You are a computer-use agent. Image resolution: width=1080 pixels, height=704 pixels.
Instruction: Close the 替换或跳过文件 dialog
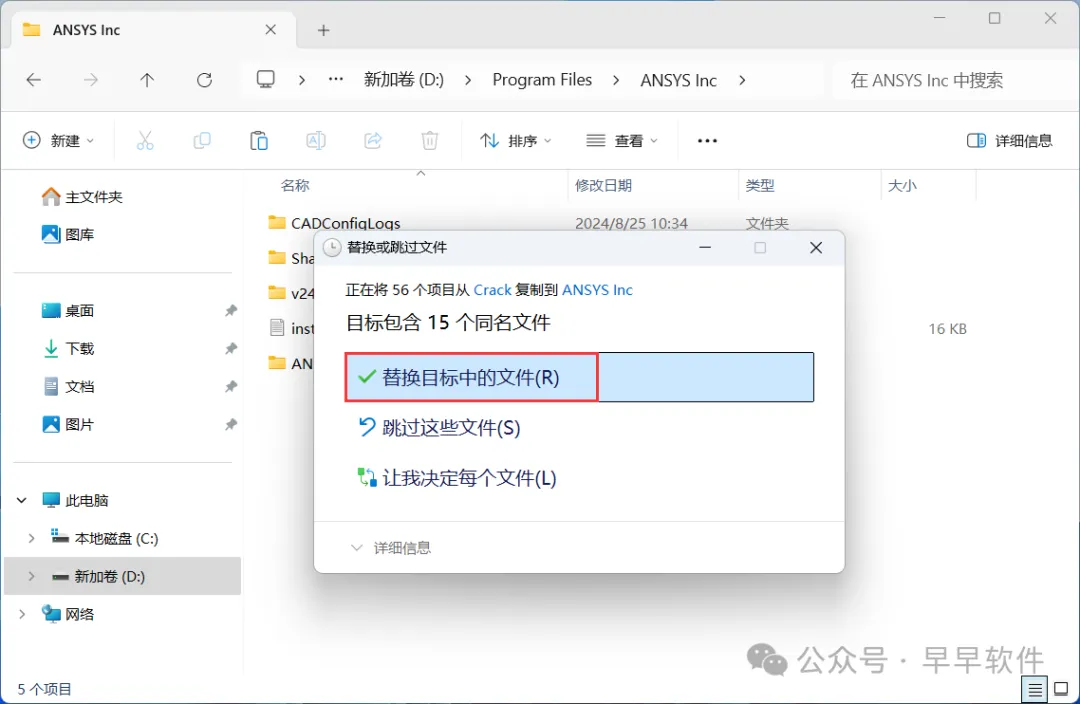click(x=816, y=247)
